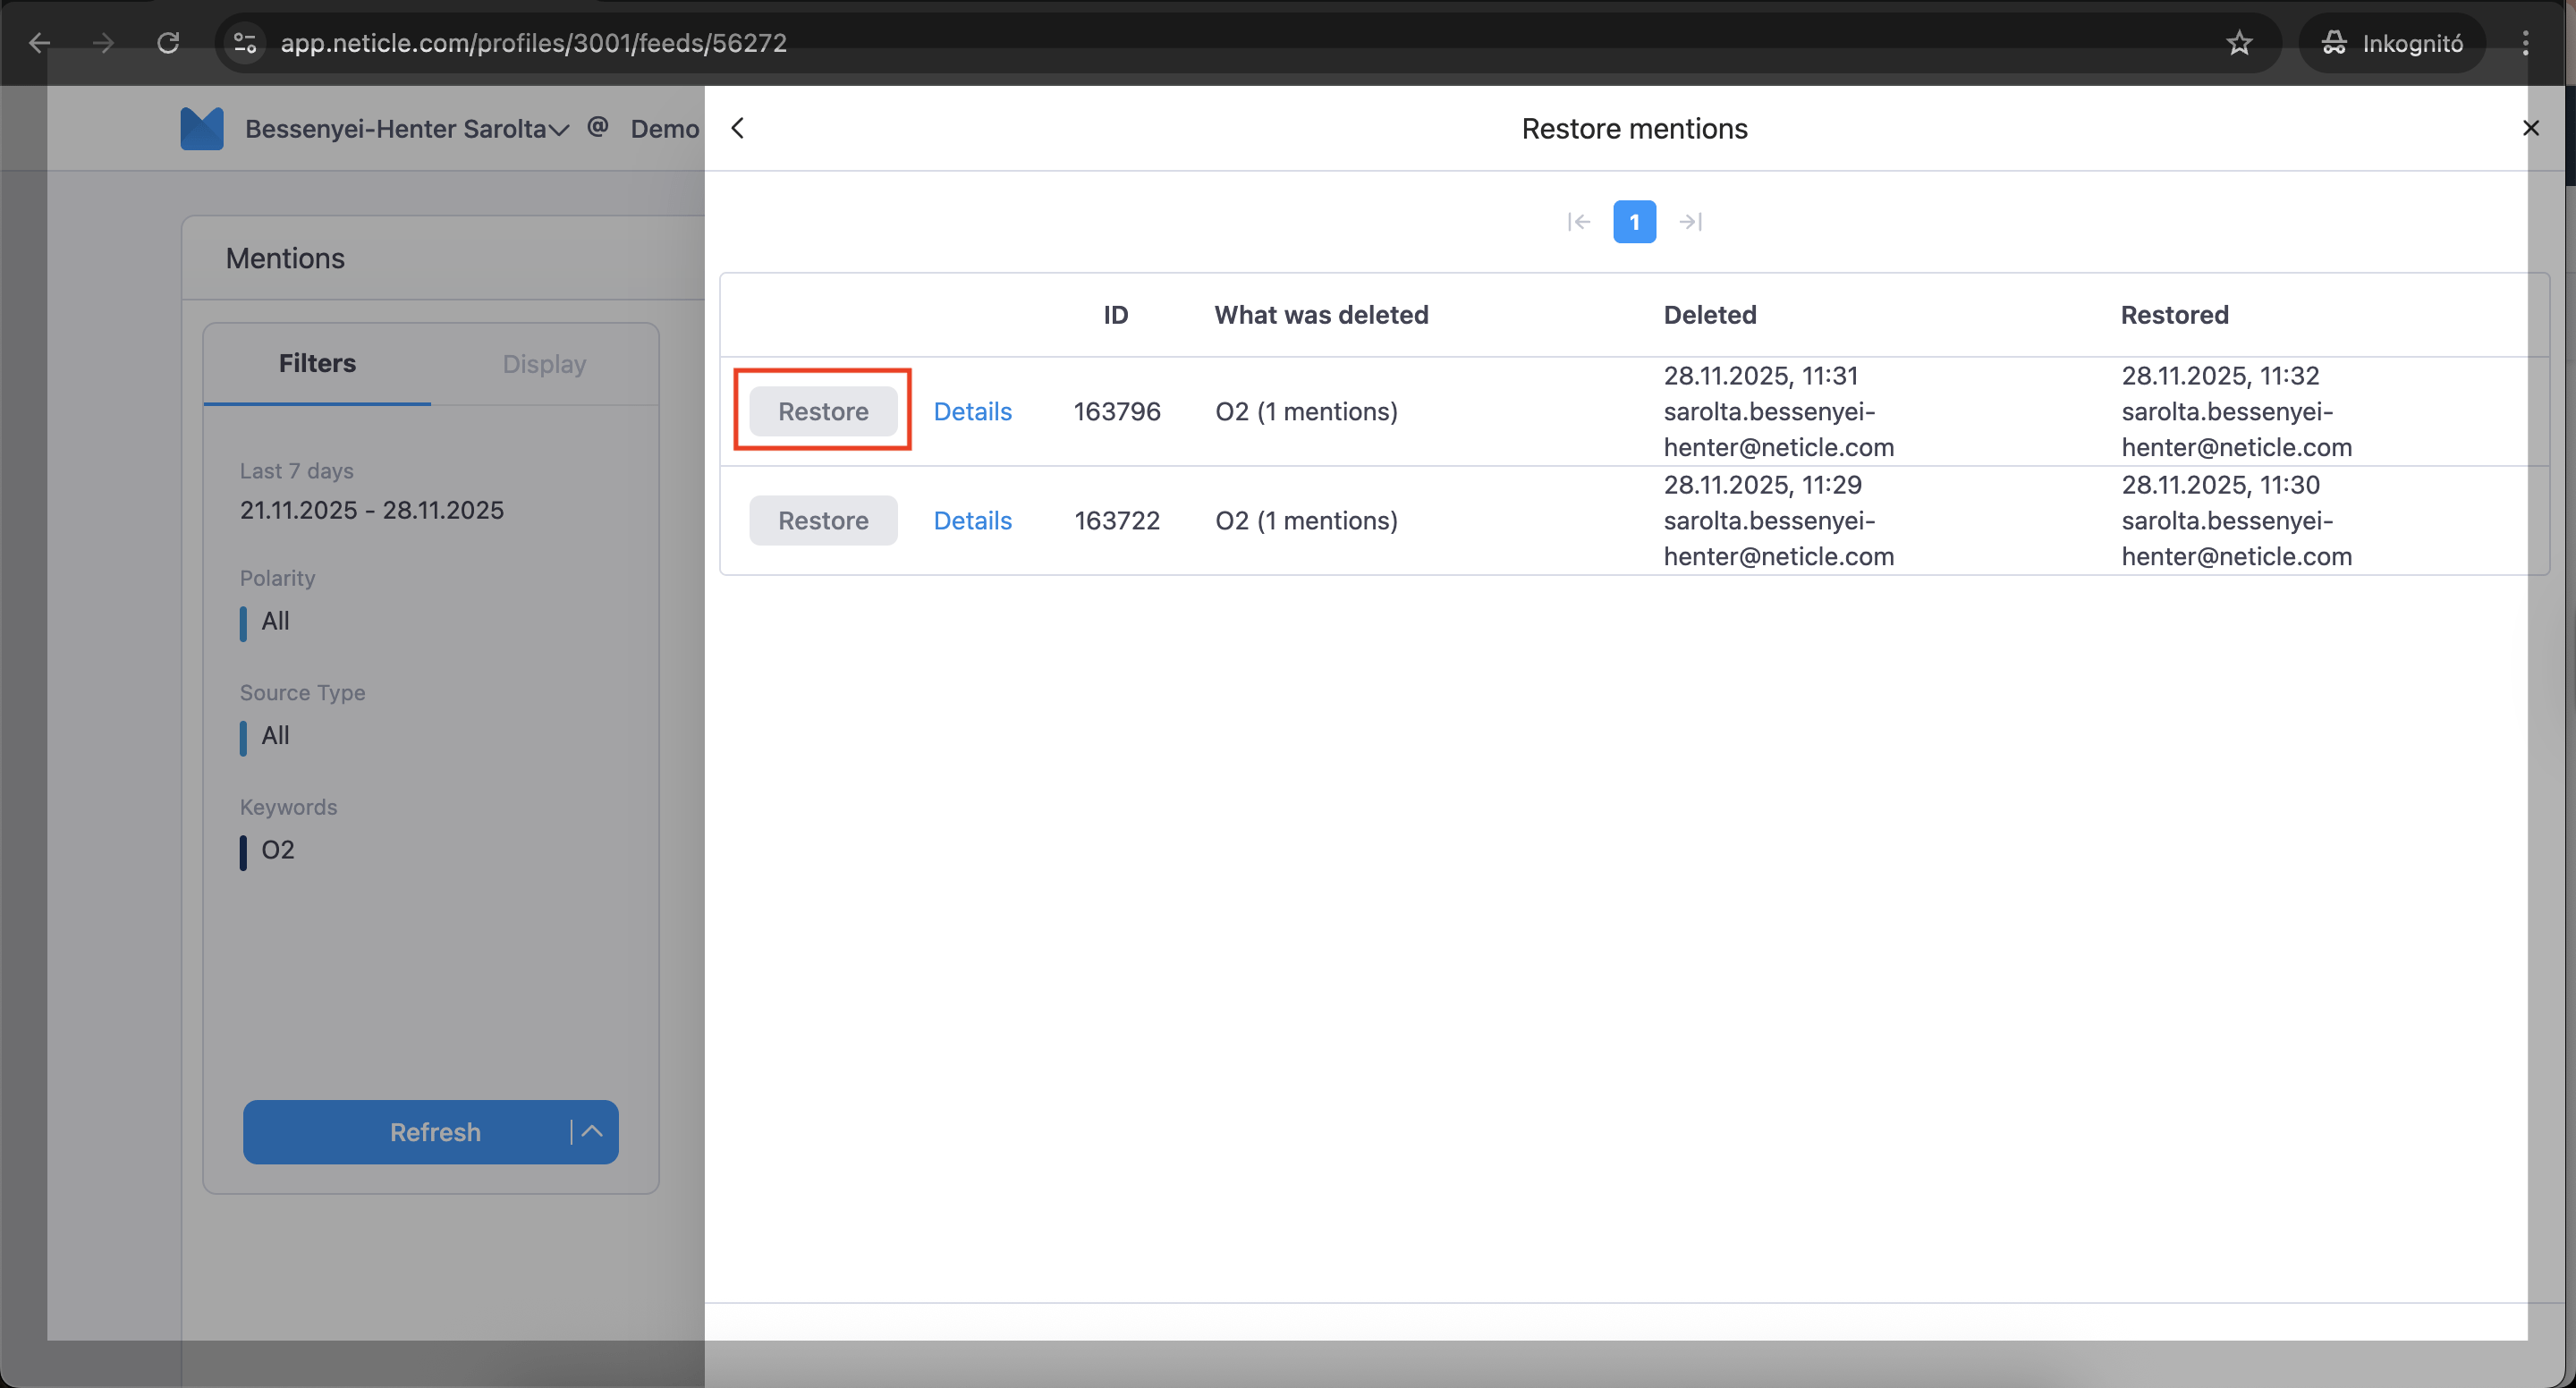
Task: Reload the page with browser refresh icon
Action: pos(168,43)
